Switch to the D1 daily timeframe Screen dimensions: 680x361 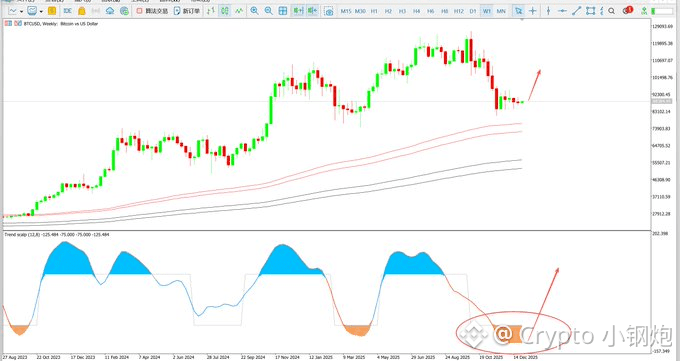pos(473,11)
